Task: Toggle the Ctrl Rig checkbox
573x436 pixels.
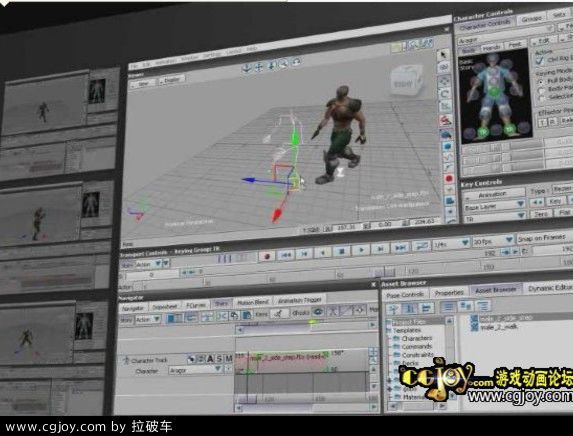Action: click(x=539, y=61)
